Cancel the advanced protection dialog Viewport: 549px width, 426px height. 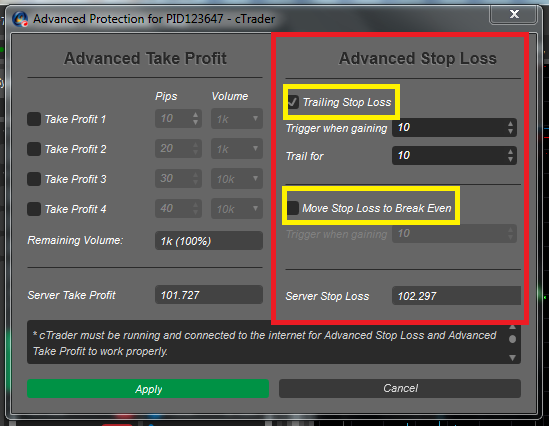400,389
